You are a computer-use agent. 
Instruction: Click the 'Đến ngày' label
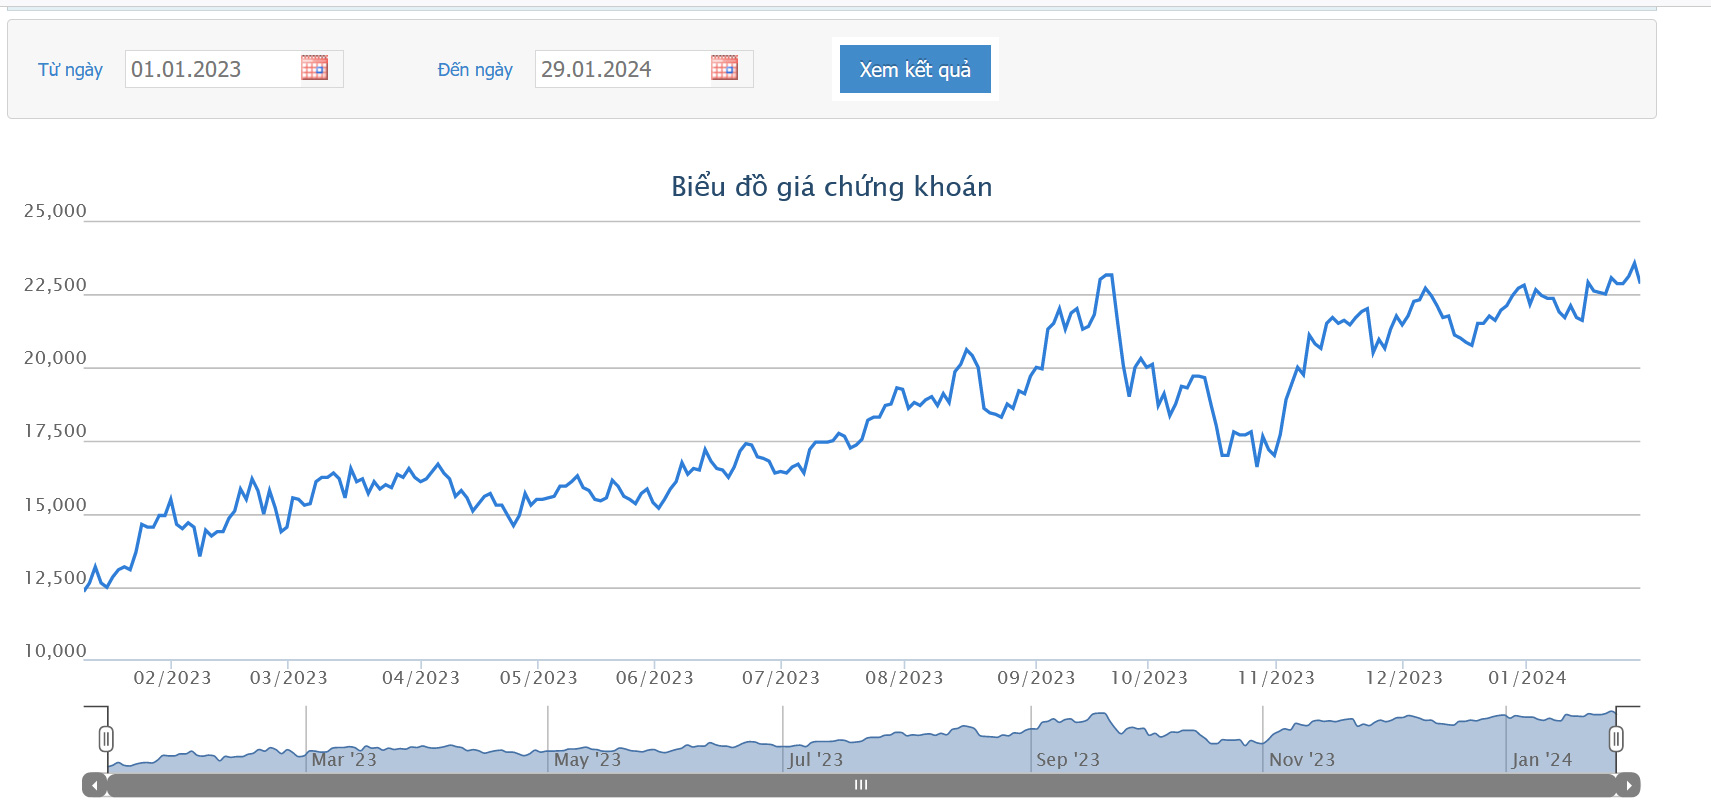(475, 70)
